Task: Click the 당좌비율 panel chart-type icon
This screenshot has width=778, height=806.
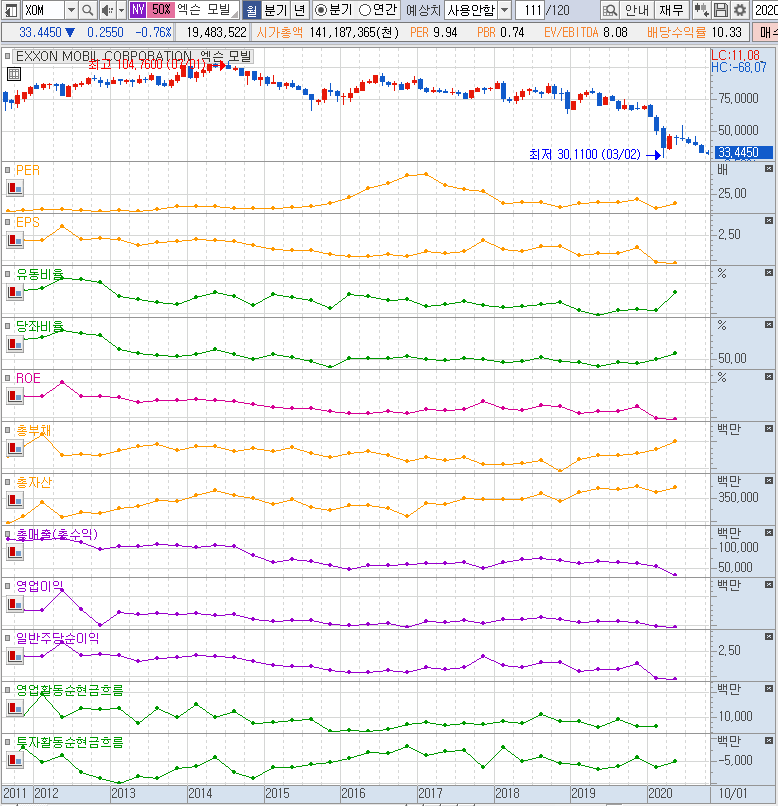Action: pos(15,344)
